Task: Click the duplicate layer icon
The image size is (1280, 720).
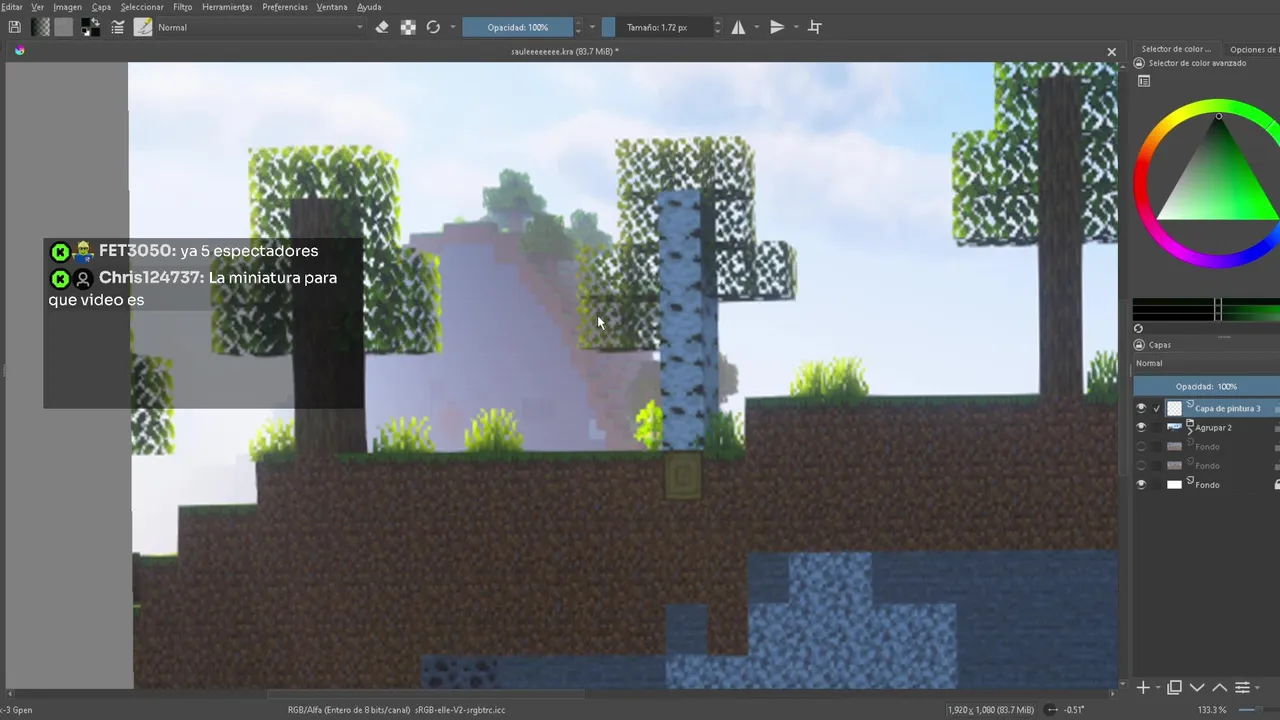Action: 1175,688
